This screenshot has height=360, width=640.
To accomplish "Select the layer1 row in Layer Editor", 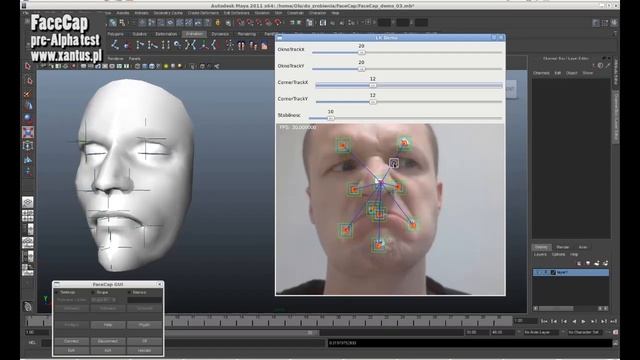I will [x=571, y=272].
